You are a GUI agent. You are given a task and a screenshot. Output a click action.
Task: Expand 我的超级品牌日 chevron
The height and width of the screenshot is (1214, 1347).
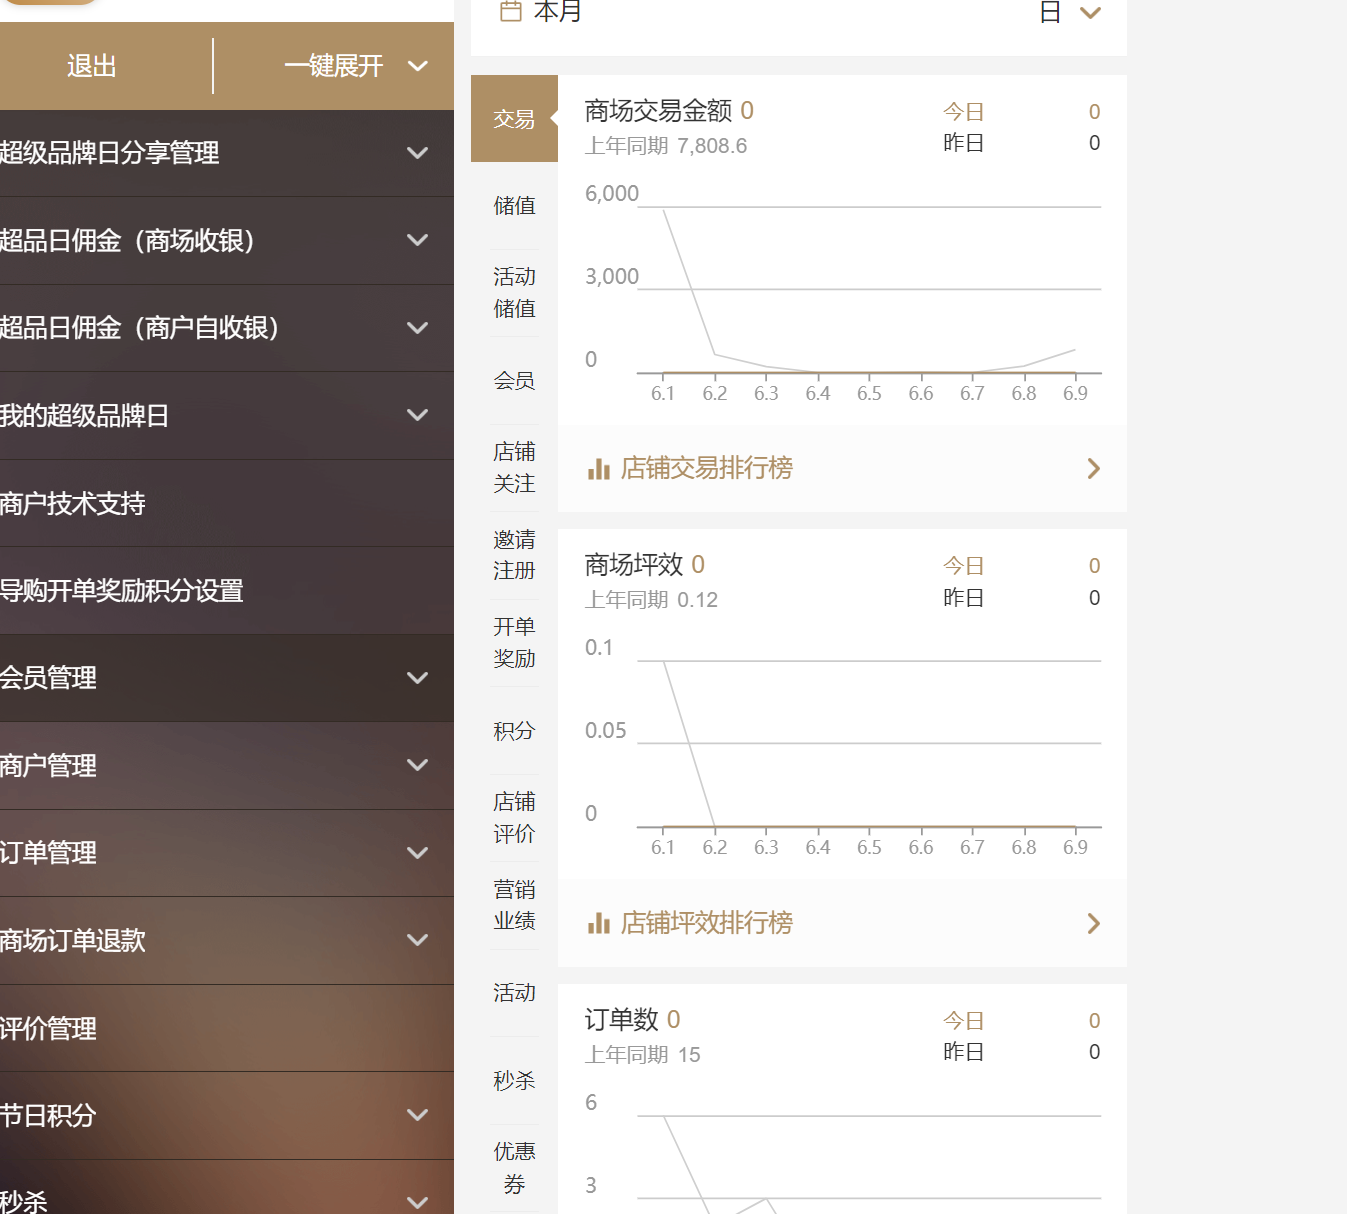pos(418,415)
